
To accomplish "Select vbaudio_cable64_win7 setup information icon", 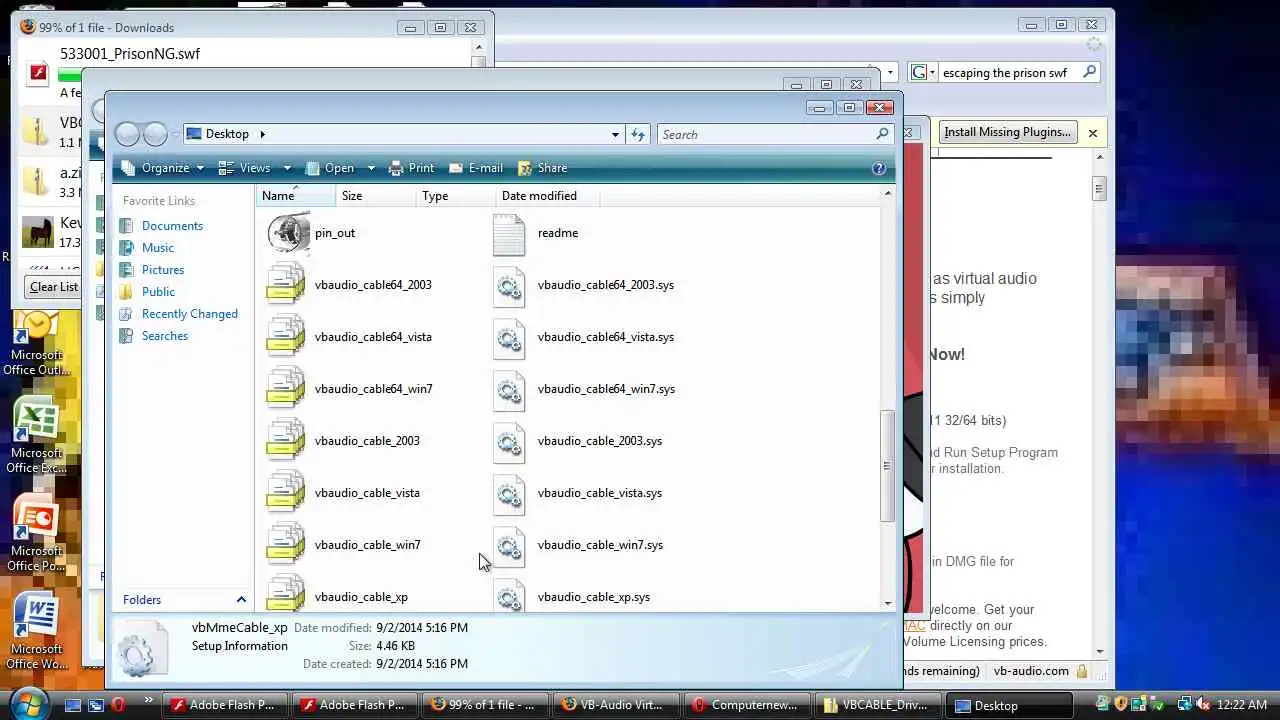I will click(x=286, y=389).
